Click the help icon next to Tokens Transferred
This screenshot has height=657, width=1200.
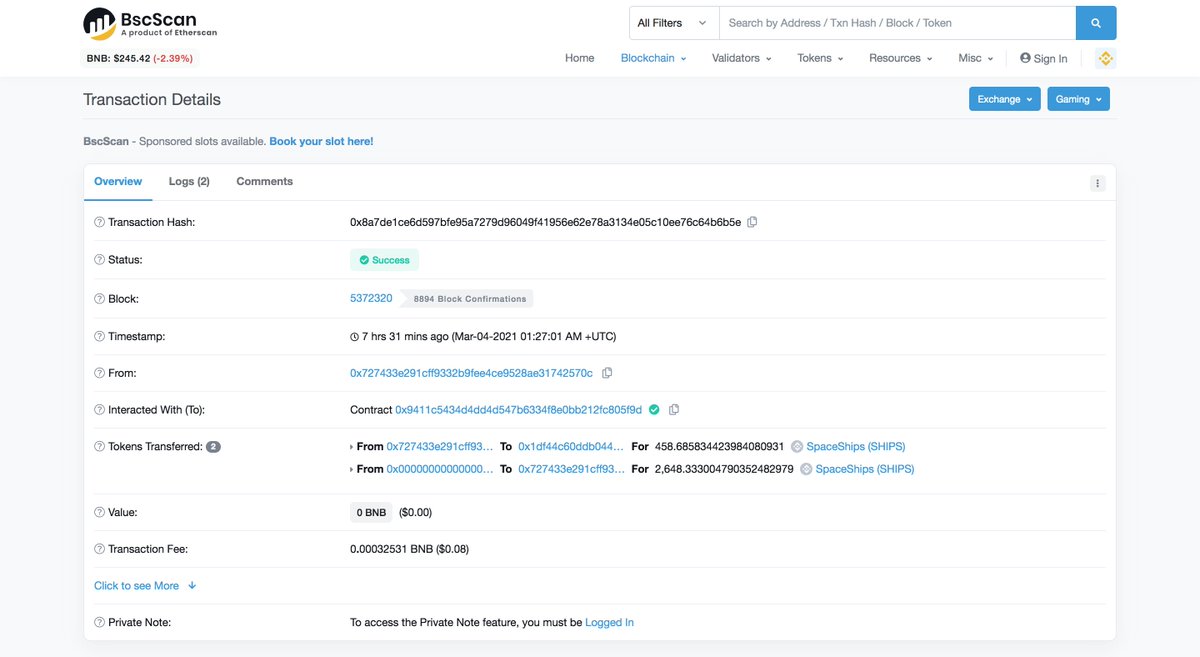tap(99, 447)
